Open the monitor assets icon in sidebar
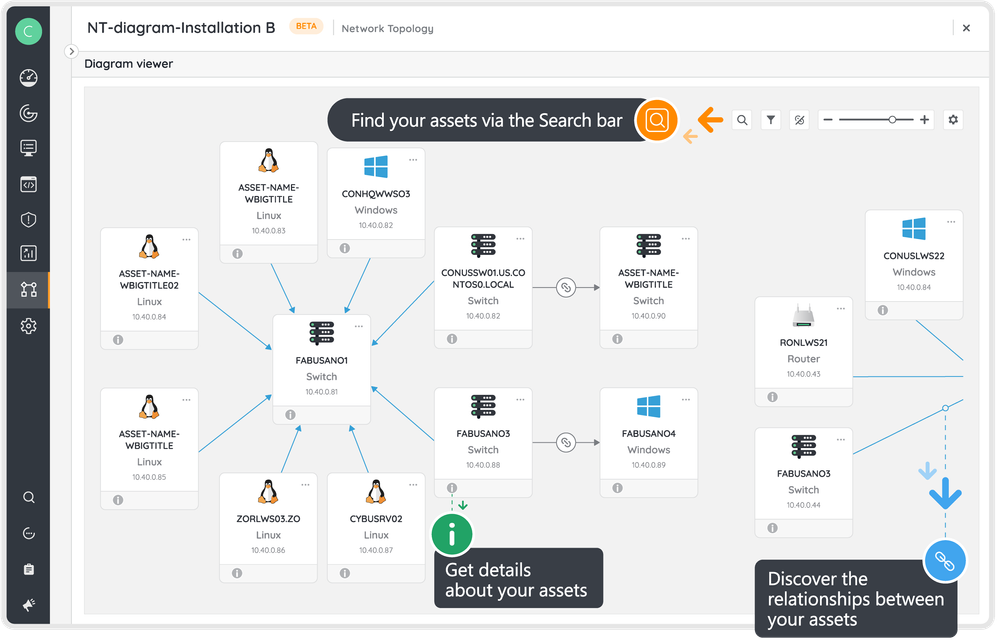The image size is (999, 641). tap(28, 148)
